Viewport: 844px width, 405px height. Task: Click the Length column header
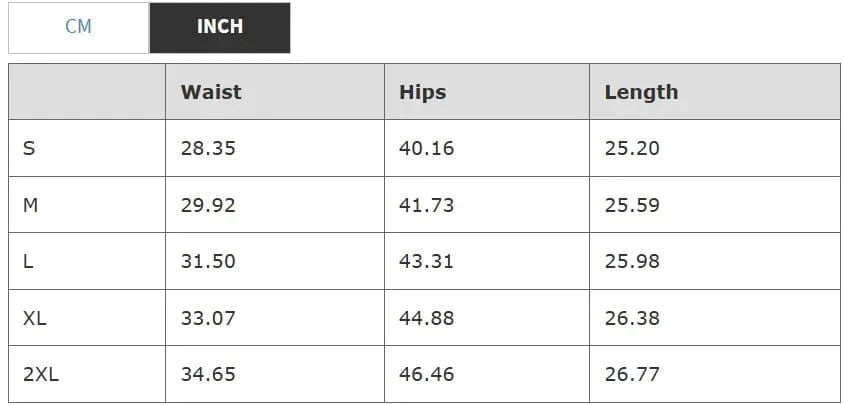click(641, 92)
